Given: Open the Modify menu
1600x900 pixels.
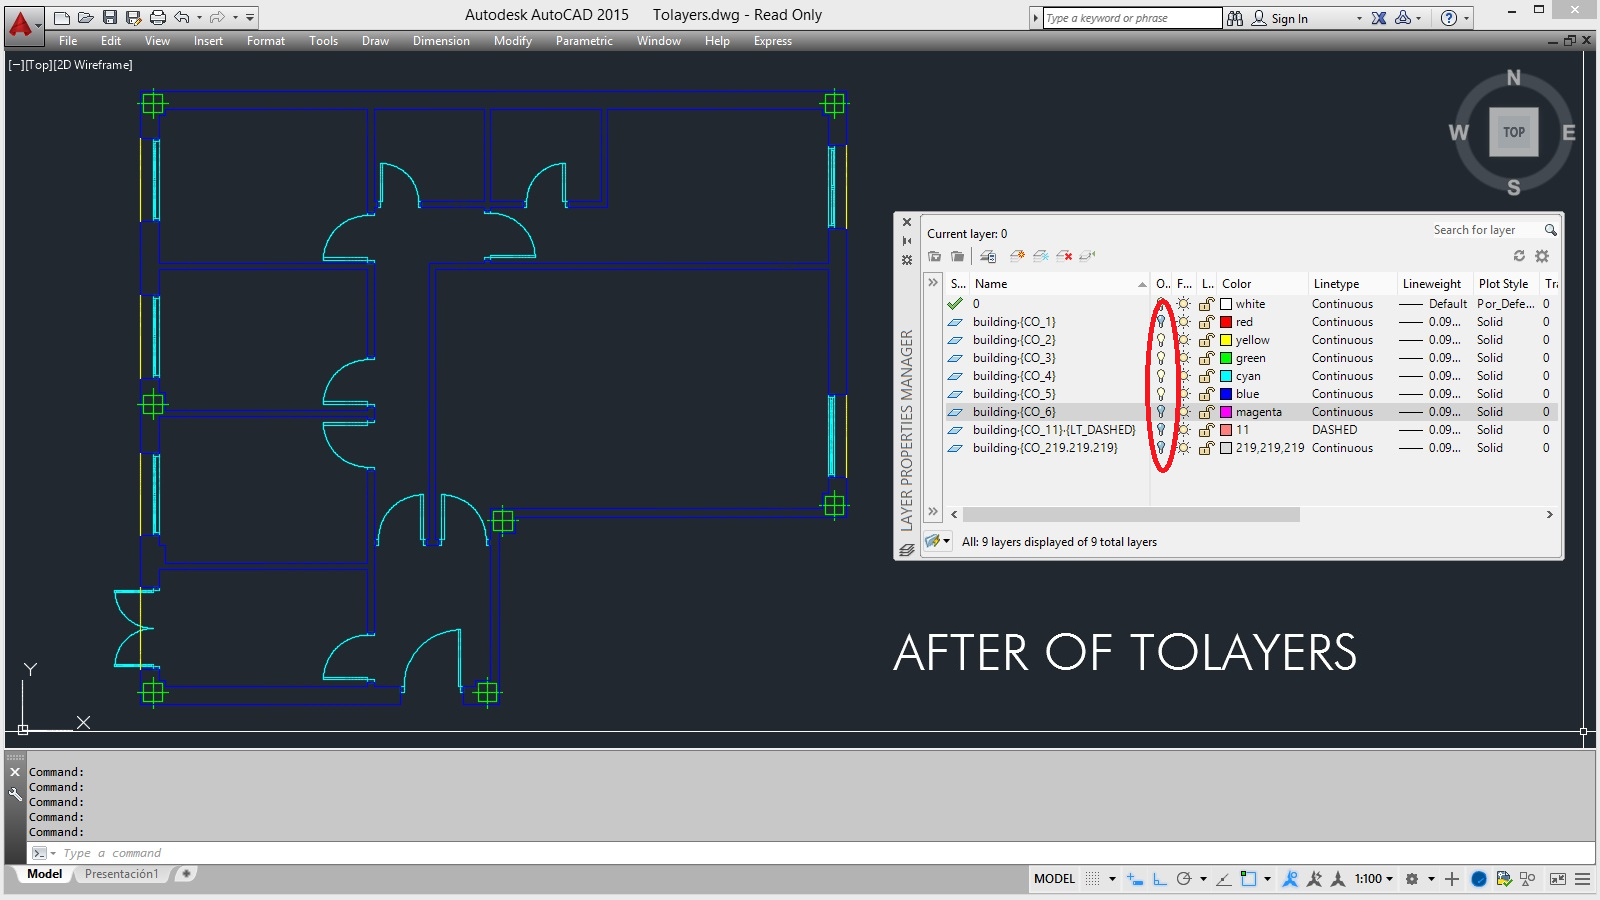Looking at the screenshot, I should coord(513,41).
